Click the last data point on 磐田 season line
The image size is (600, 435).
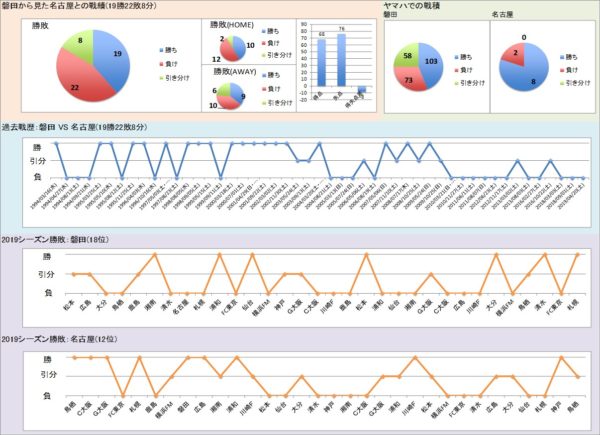(x=577, y=255)
